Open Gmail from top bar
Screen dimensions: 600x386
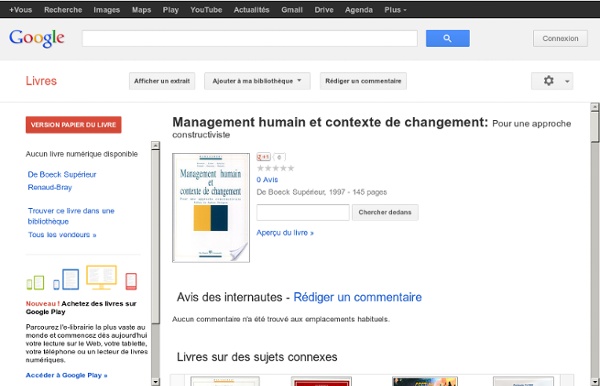click(x=292, y=10)
